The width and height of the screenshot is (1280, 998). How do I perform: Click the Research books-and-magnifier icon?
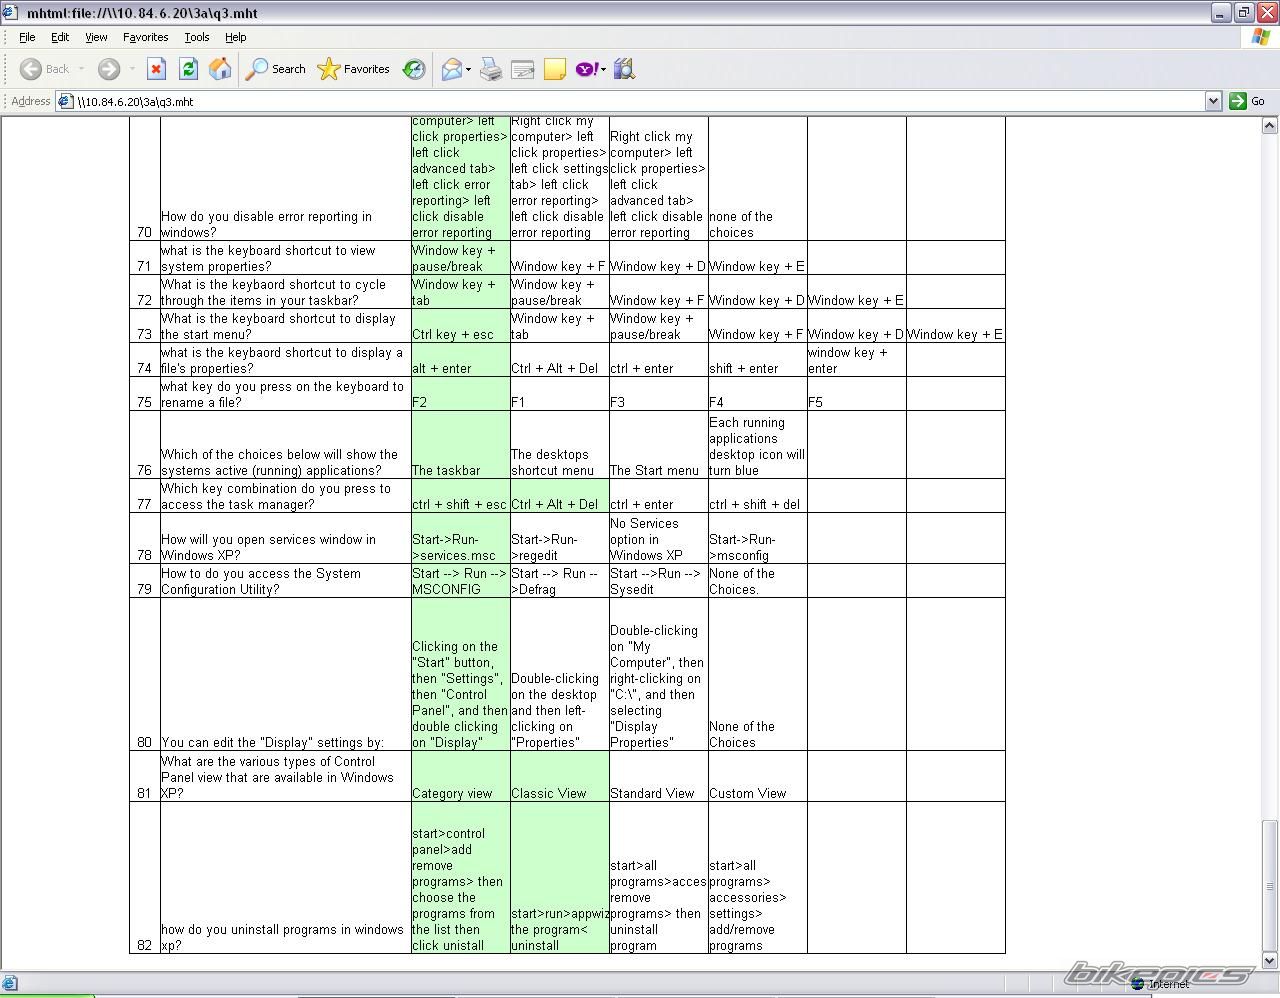click(625, 69)
